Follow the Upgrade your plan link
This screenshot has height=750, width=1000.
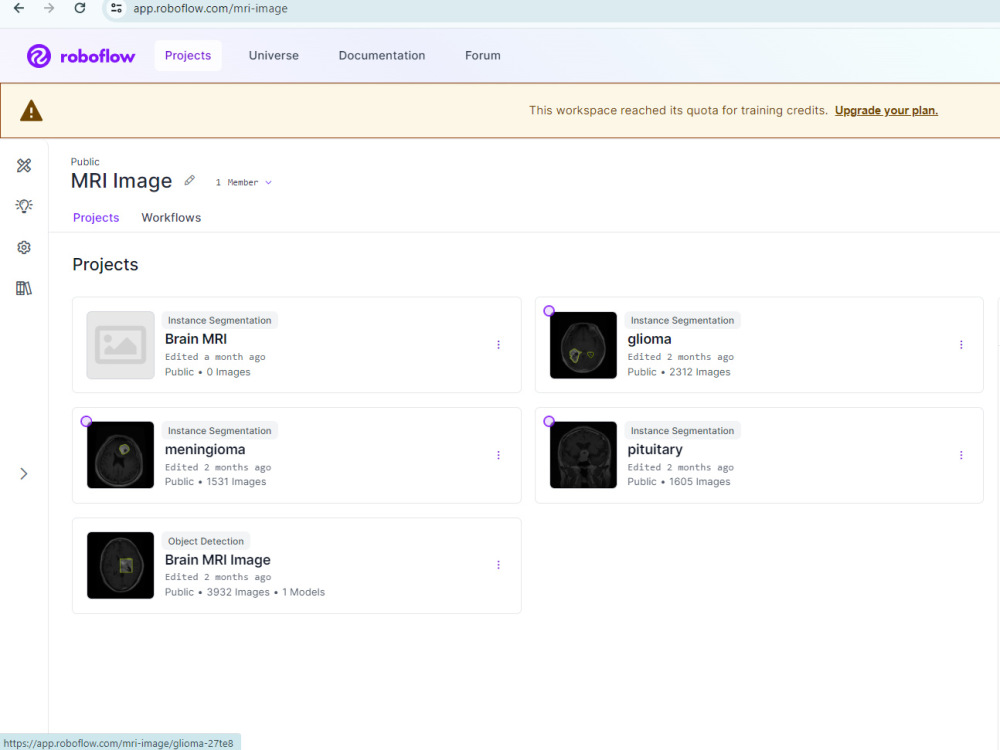886,110
